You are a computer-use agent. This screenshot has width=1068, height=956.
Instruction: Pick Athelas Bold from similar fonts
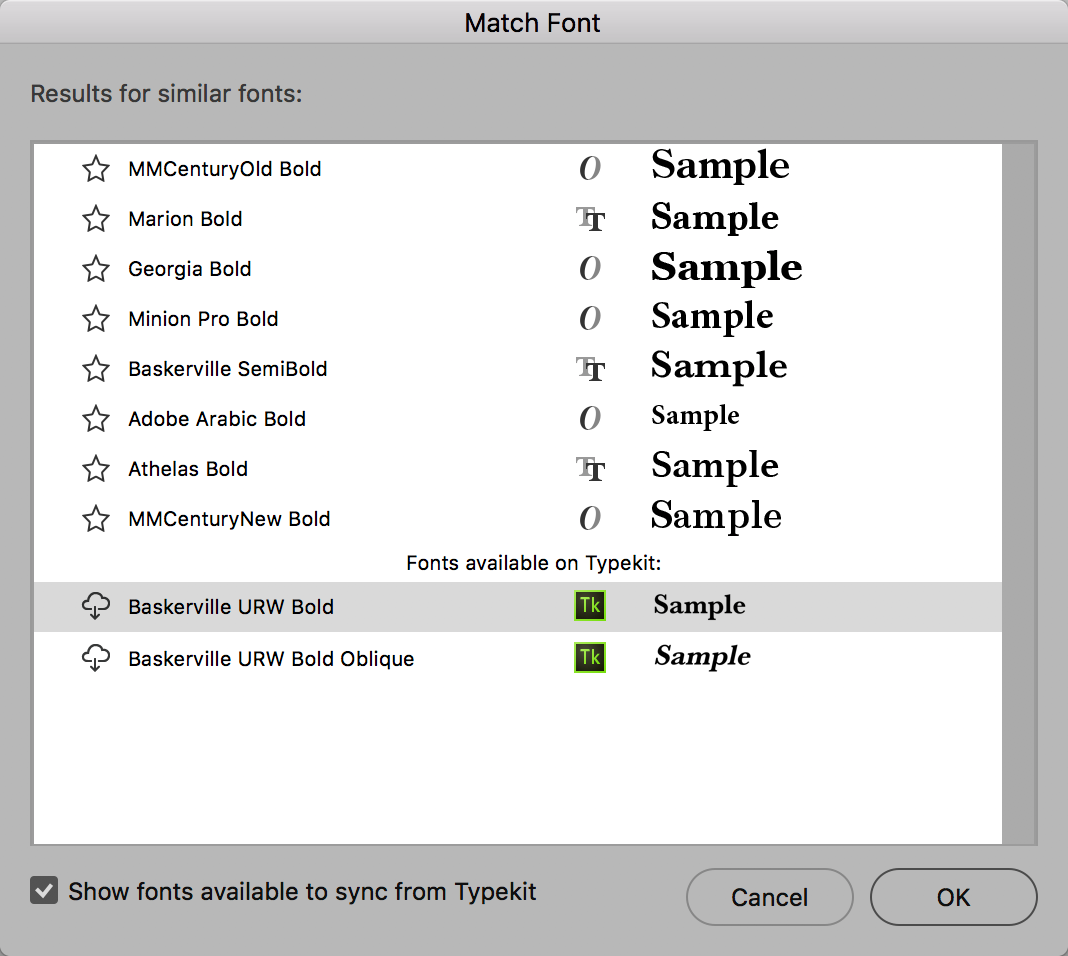(188, 468)
